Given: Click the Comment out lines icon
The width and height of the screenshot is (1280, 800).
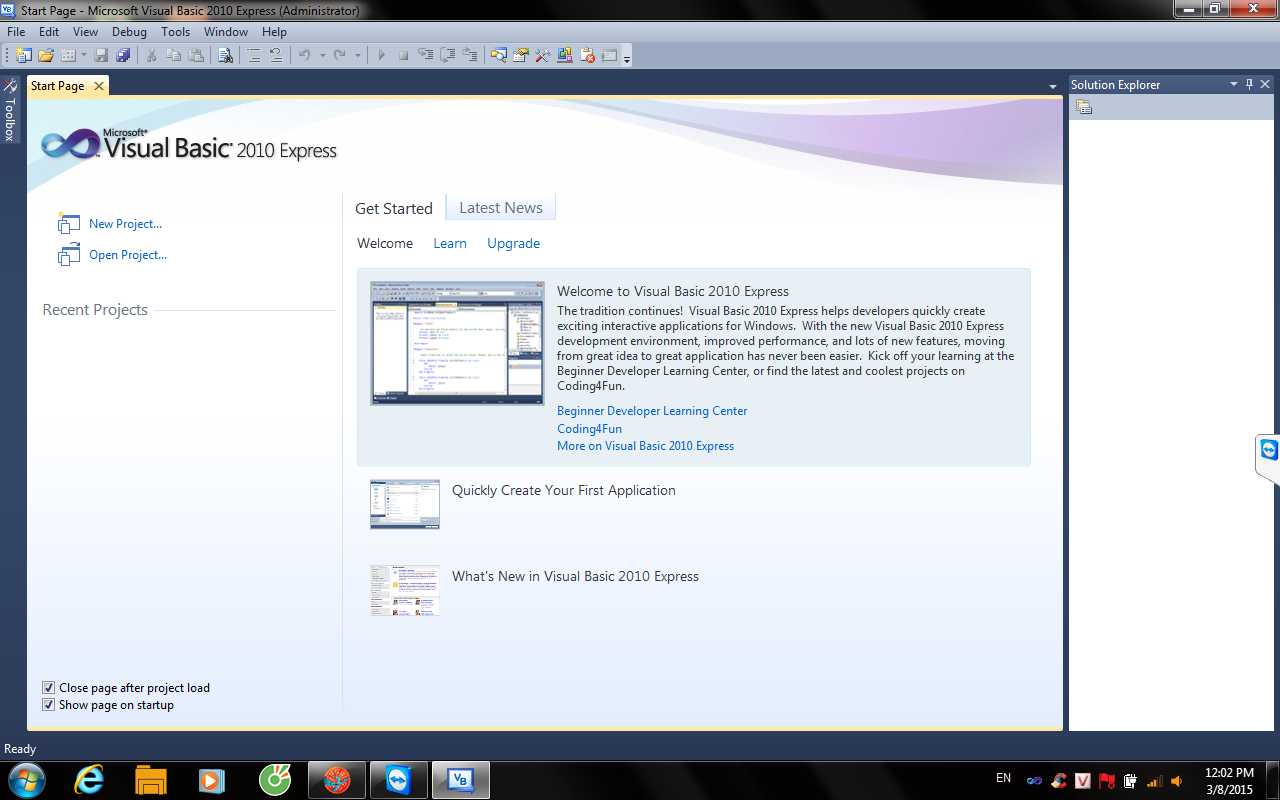Looking at the screenshot, I should coord(254,55).
